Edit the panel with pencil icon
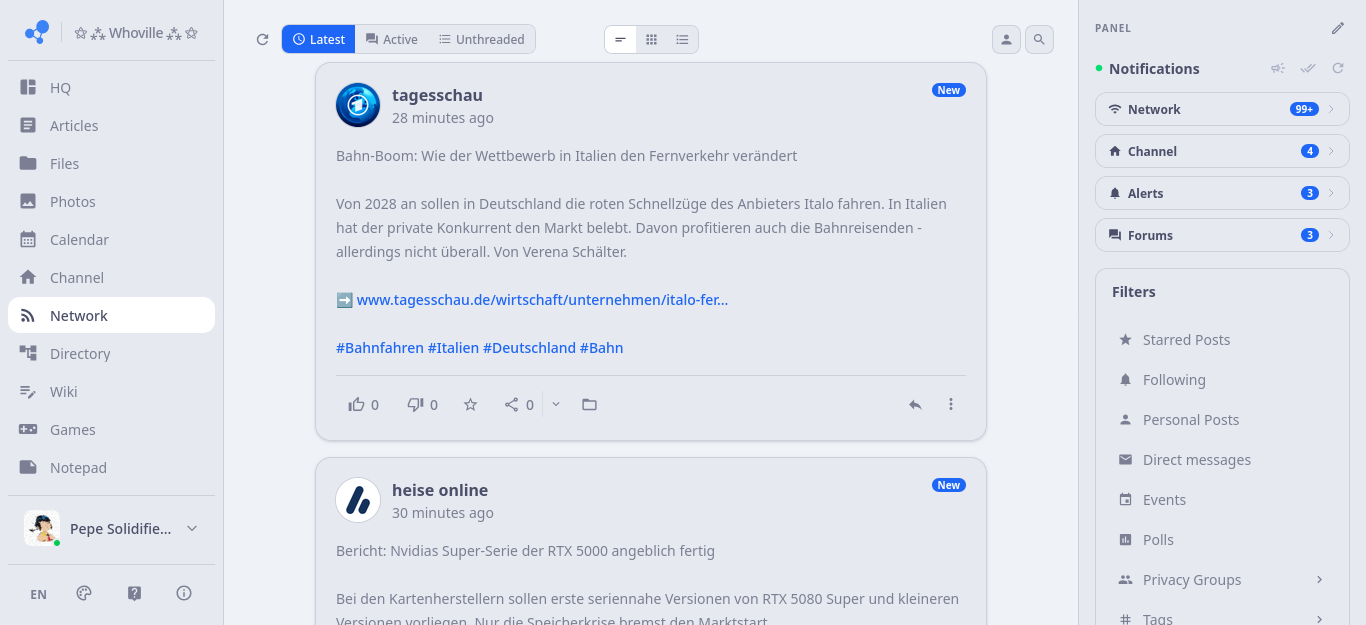This screenshot has width=1366, height=625. point(1338,28)
